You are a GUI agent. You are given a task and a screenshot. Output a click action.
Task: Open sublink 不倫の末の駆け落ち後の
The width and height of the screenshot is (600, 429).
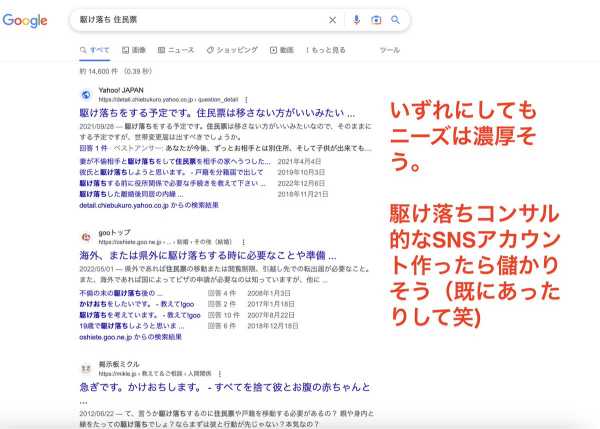[x=121, y=293]
